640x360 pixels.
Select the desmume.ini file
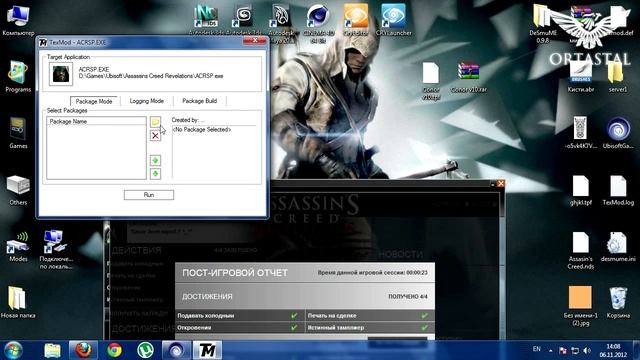[618, 247]
